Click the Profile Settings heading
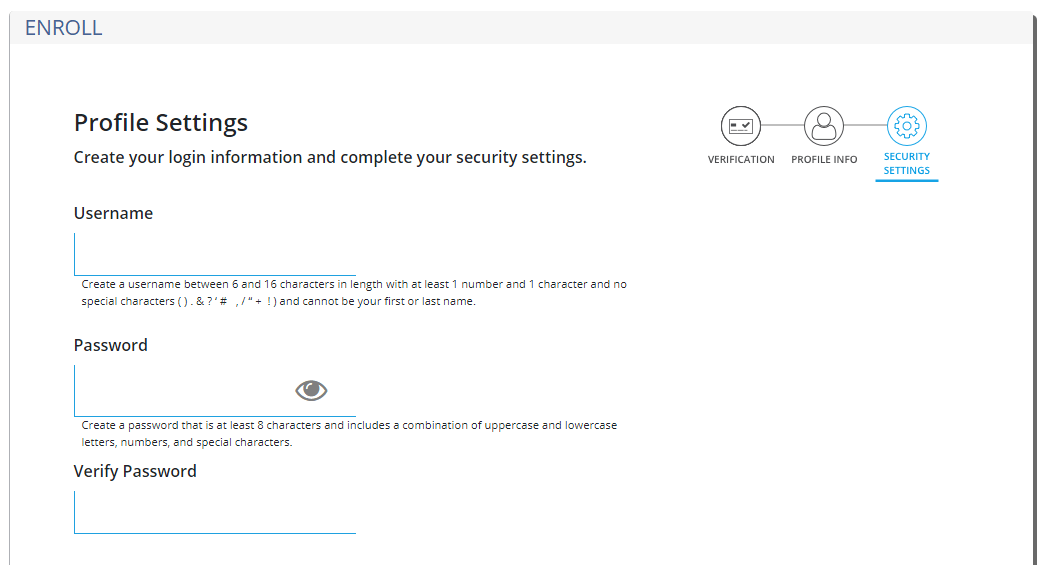1051x565 pixels. point(161,123)
